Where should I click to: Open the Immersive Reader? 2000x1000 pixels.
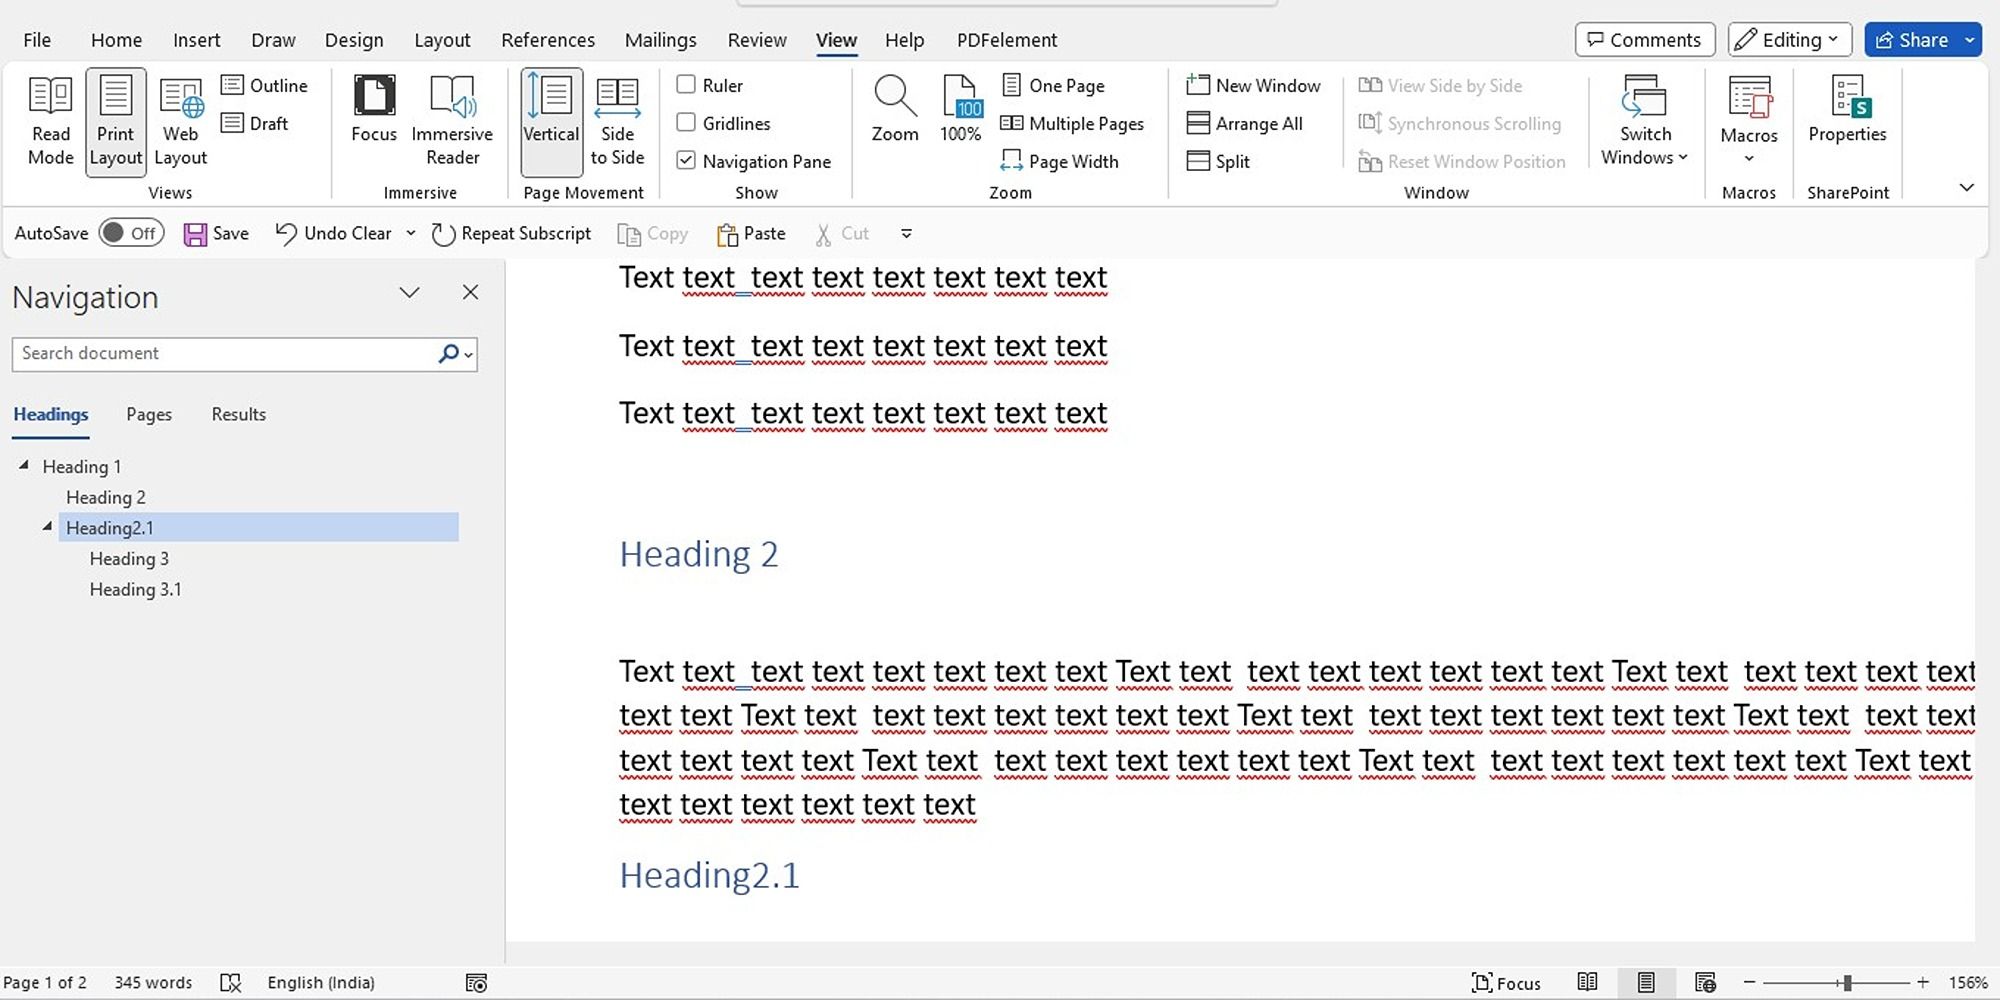pos(452,121)
